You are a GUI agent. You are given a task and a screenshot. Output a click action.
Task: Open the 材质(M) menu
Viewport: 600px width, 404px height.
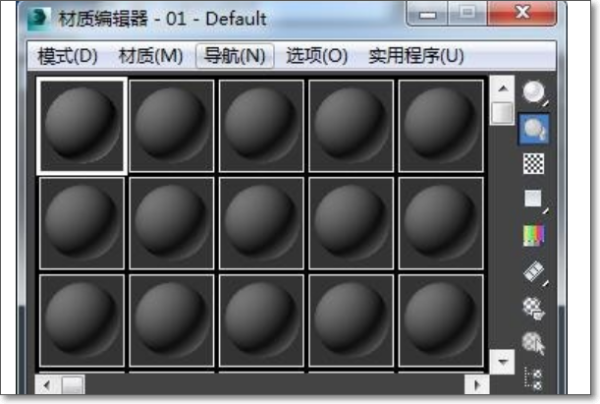pos(151,56)
